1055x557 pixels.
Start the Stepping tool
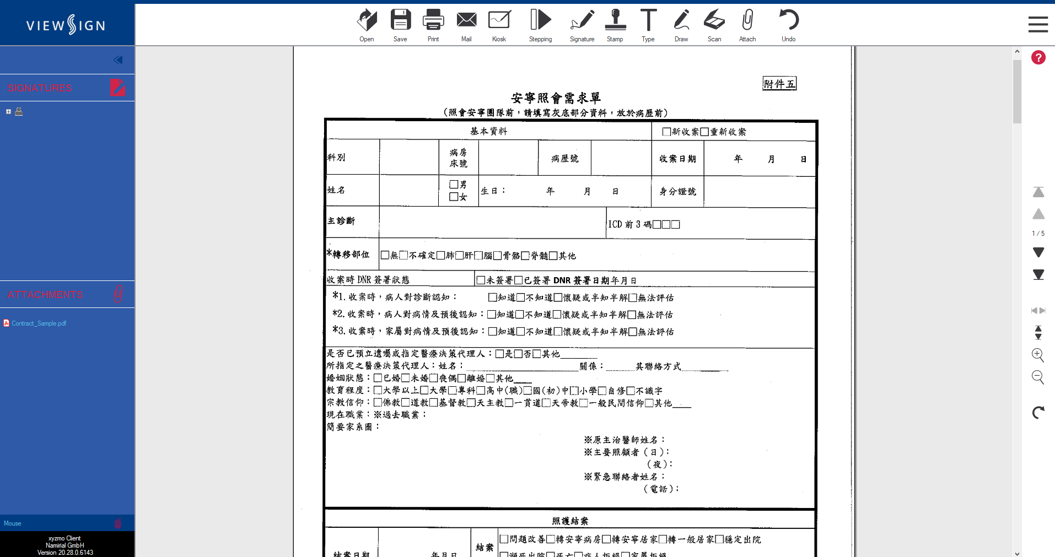[540, 26]
